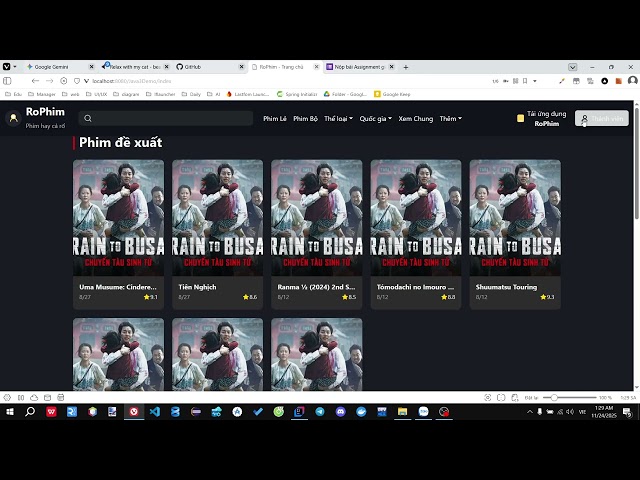Go back with the browser back arrow

tap(35, 81)
